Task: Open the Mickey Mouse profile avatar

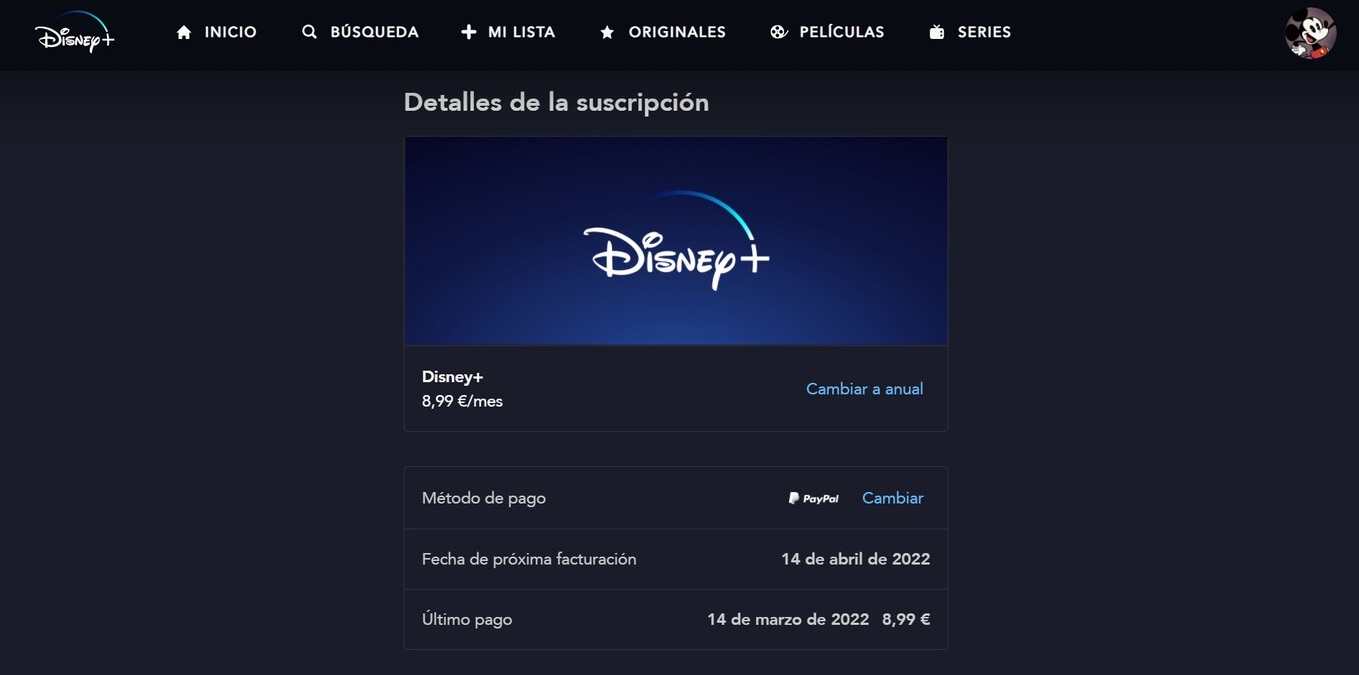Action: click(x=1310, y=33)
